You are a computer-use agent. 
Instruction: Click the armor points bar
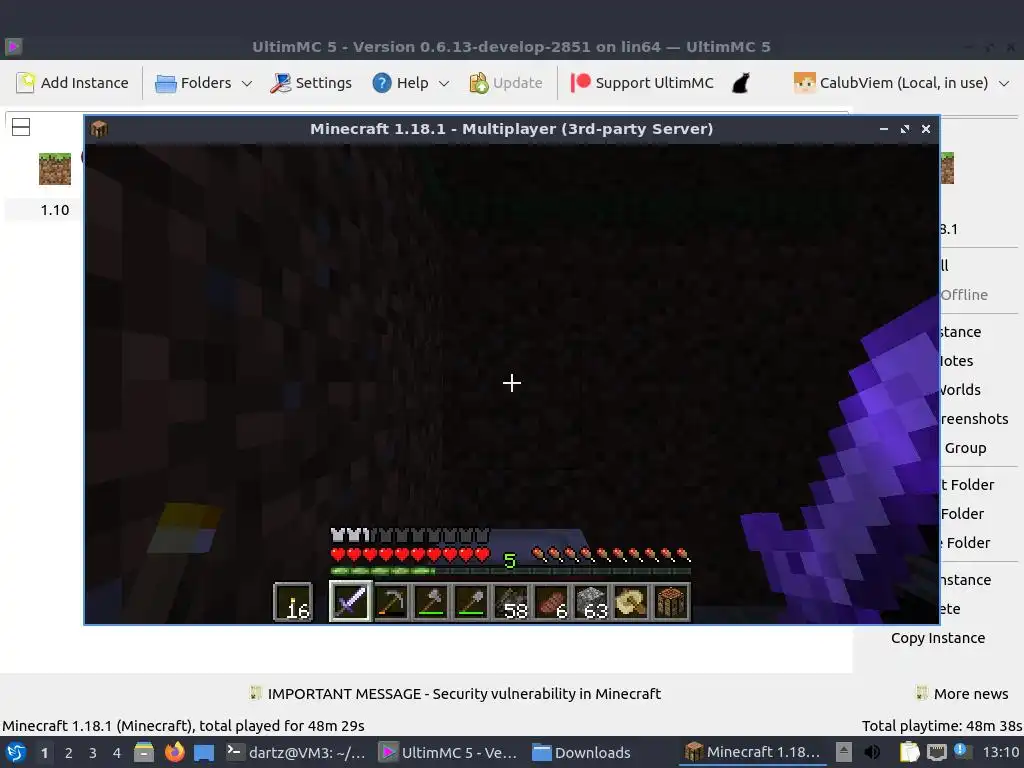(x=410, y=536)
